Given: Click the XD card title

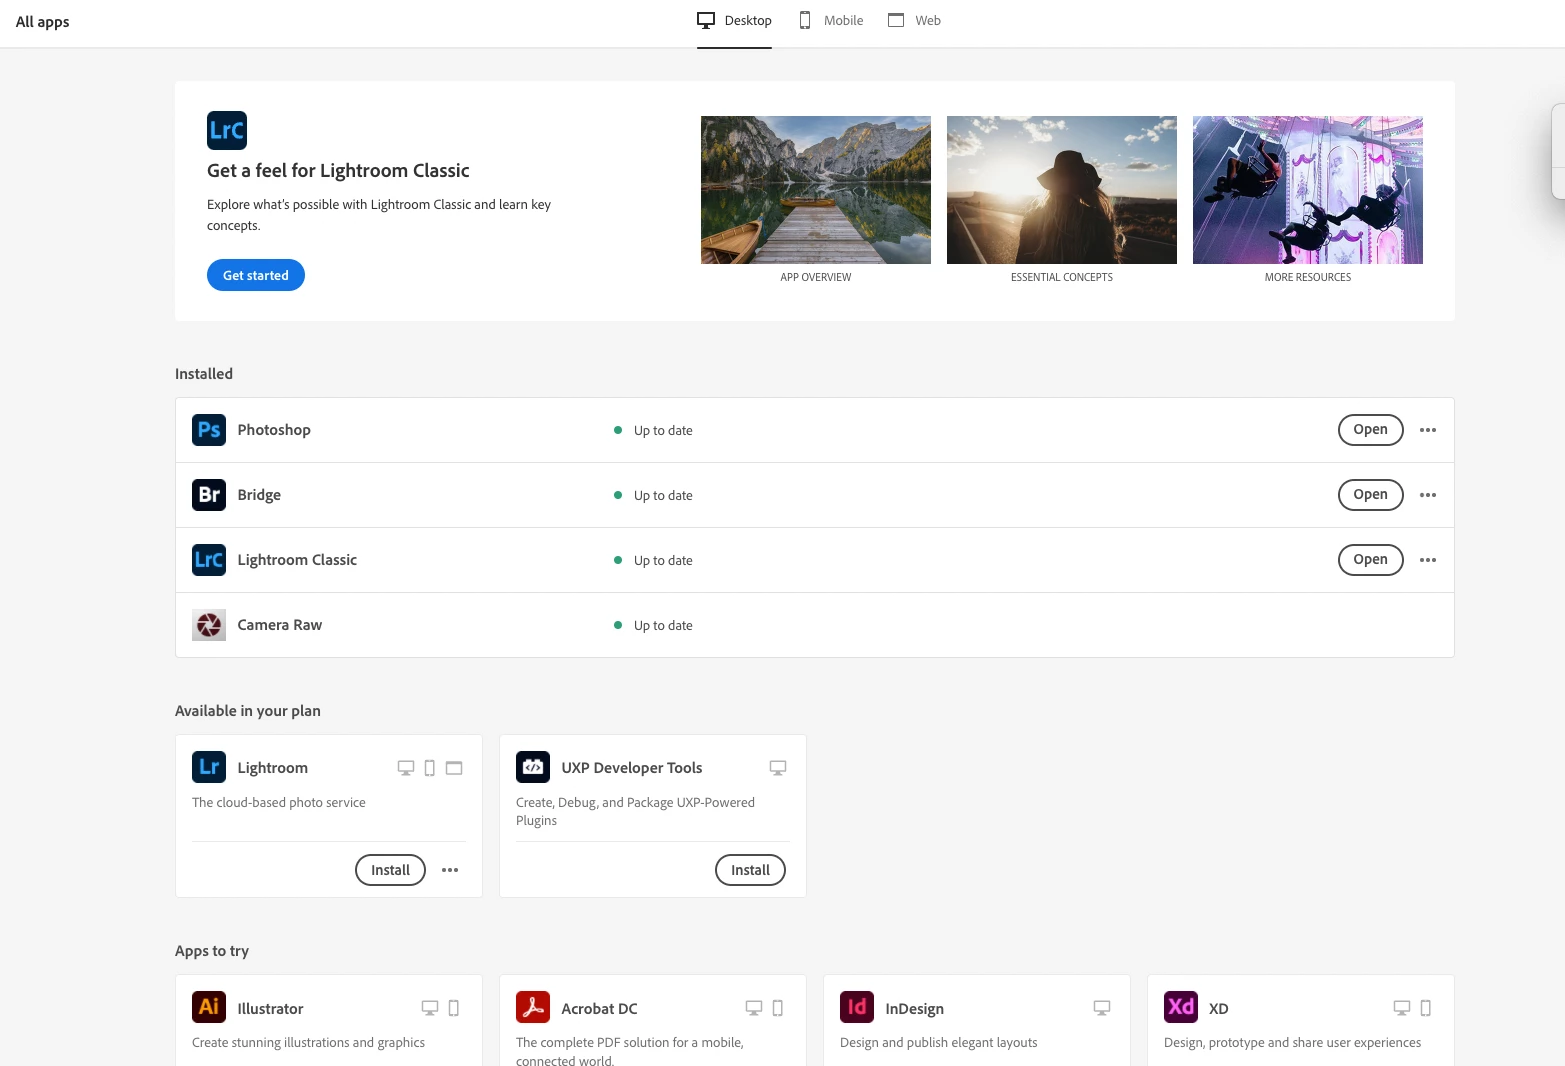Looking at the screenshot, I should tap(1218, 1009).
